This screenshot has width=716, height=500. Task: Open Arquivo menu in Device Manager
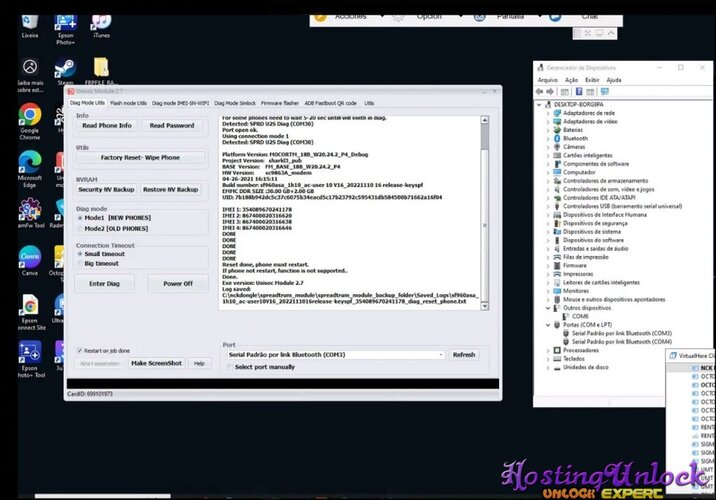[548, 80]
